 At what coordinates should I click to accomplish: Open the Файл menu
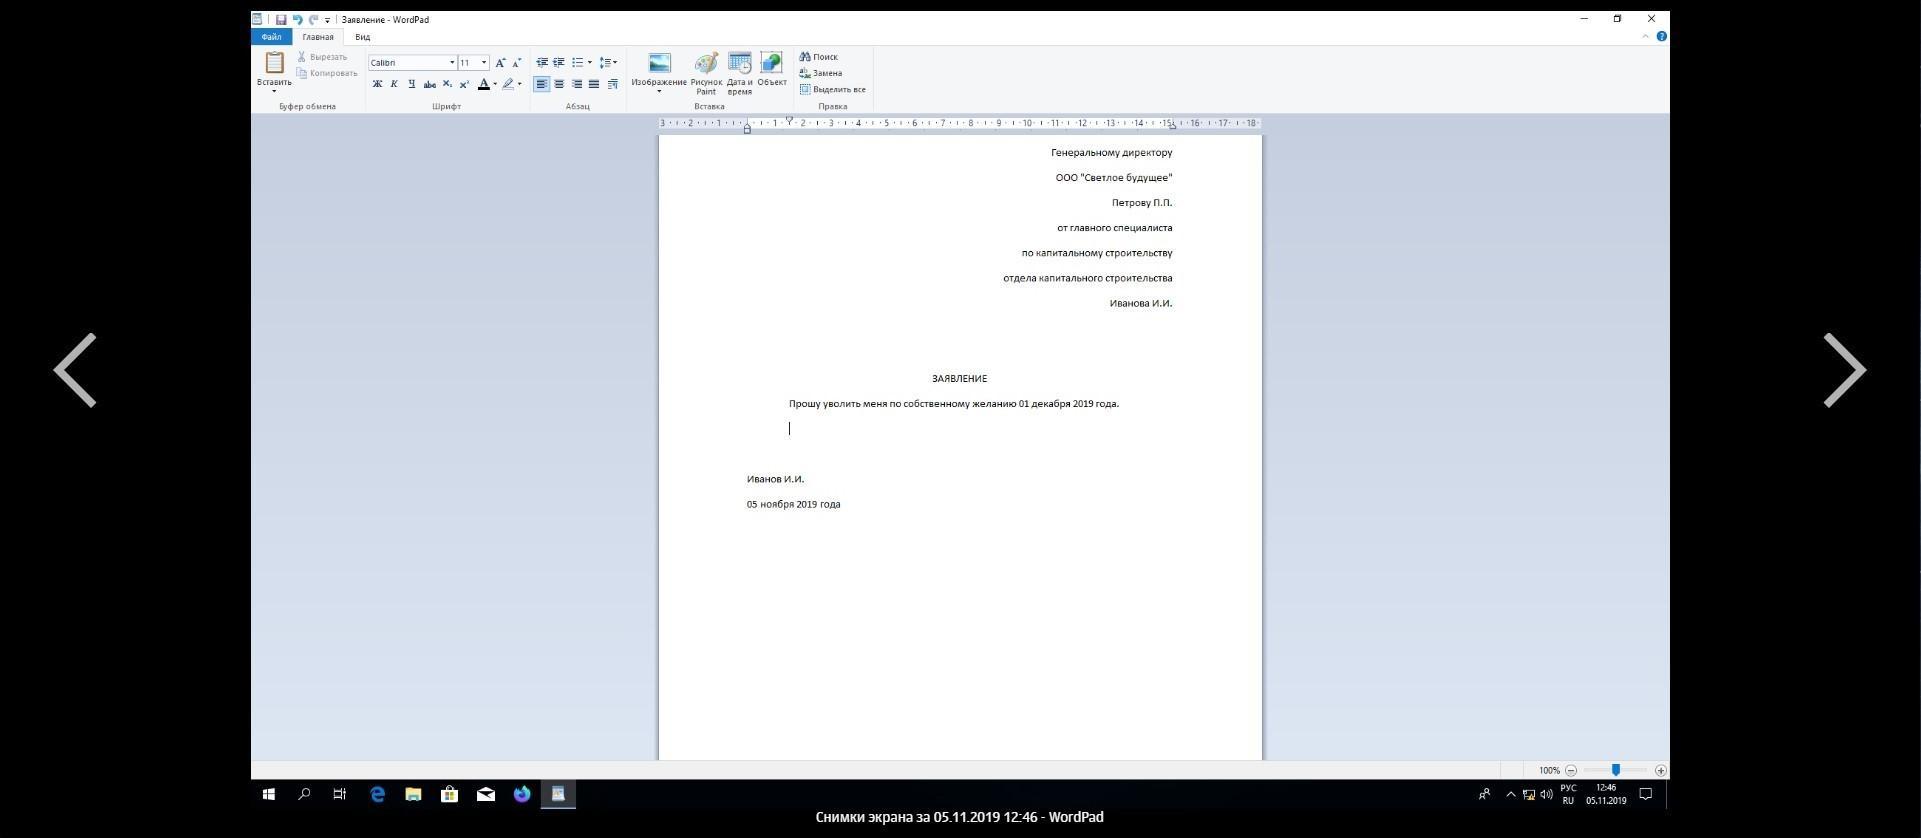[271, 37]
